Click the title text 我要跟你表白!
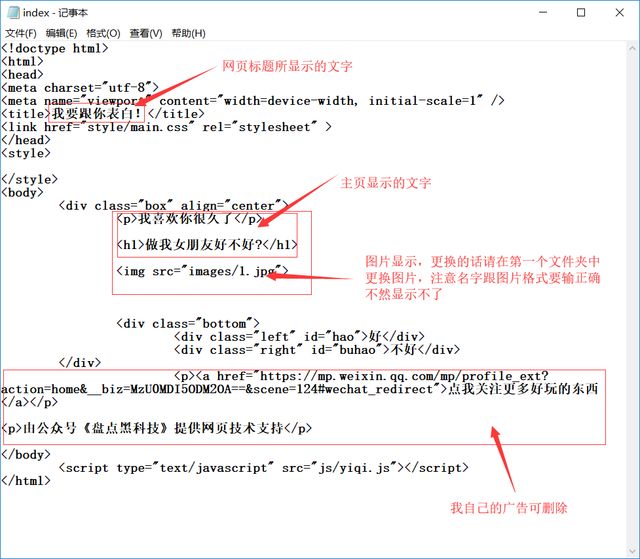This screenshot has height=559, width=640. pyautogui.click(x=99, y=113)
